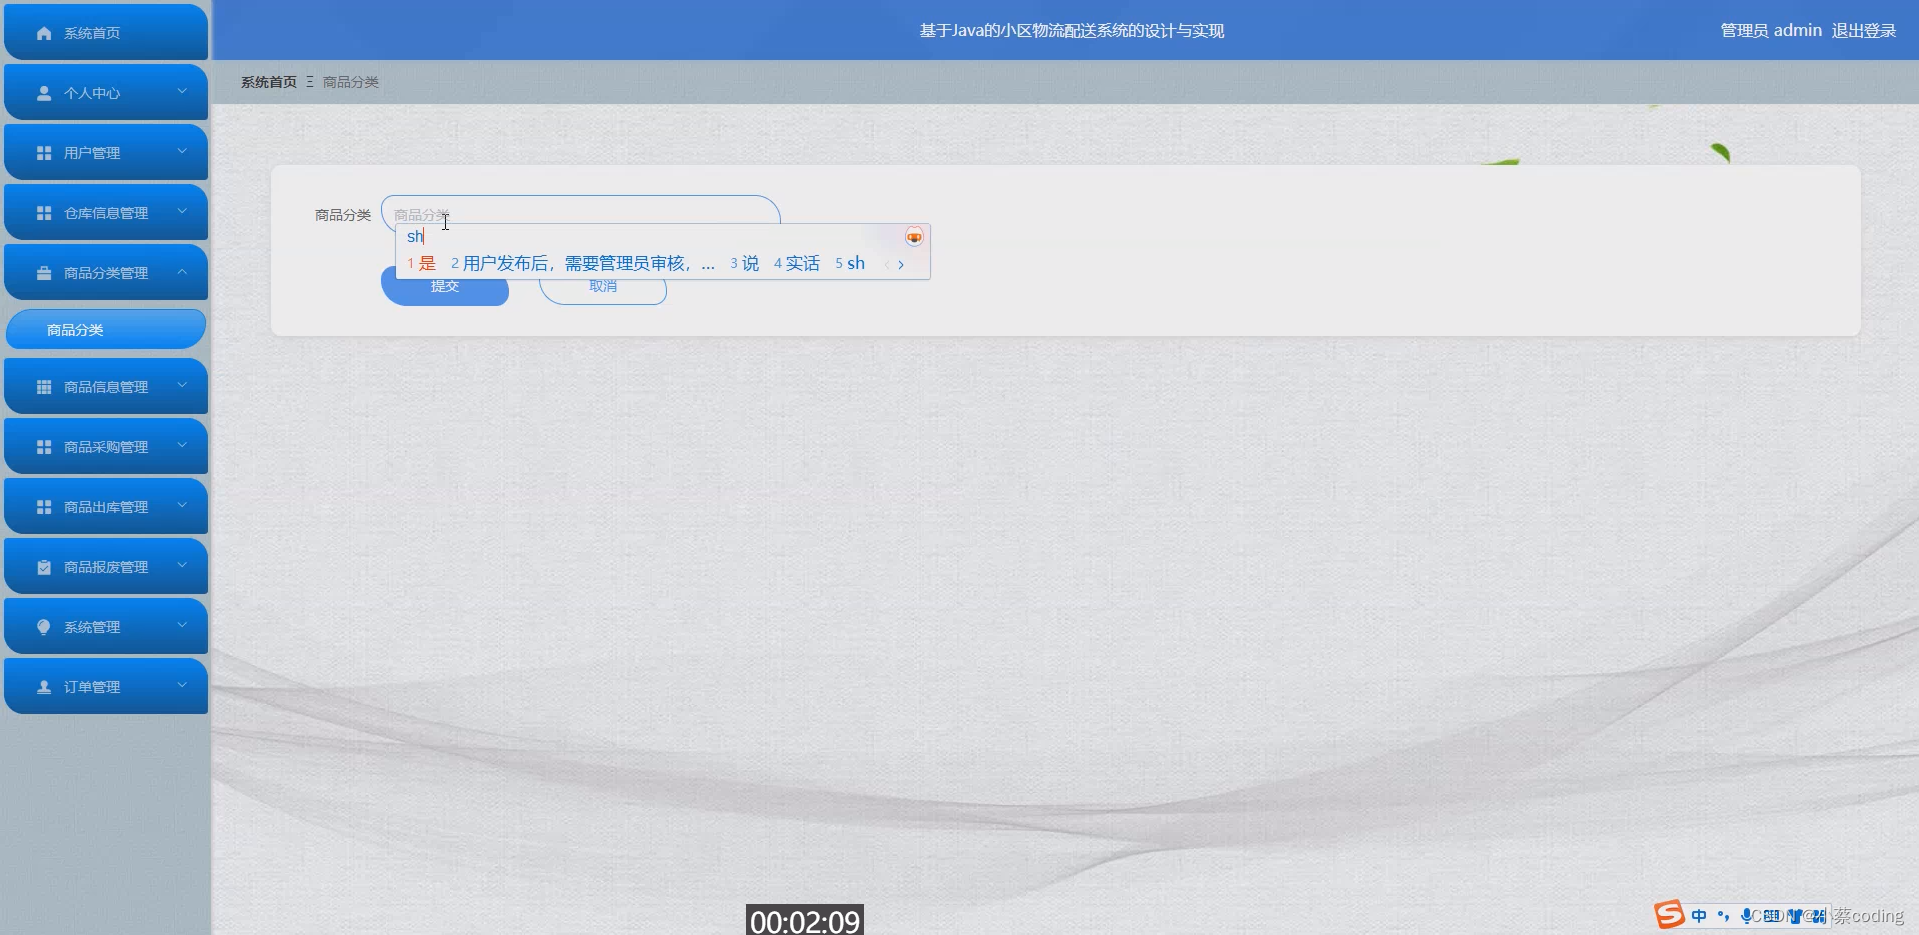Image resolution: width=1919 pixels, height=935 pixels.
Task: Expand the 商品采购管理 chevron
Action: click(182, 445)
